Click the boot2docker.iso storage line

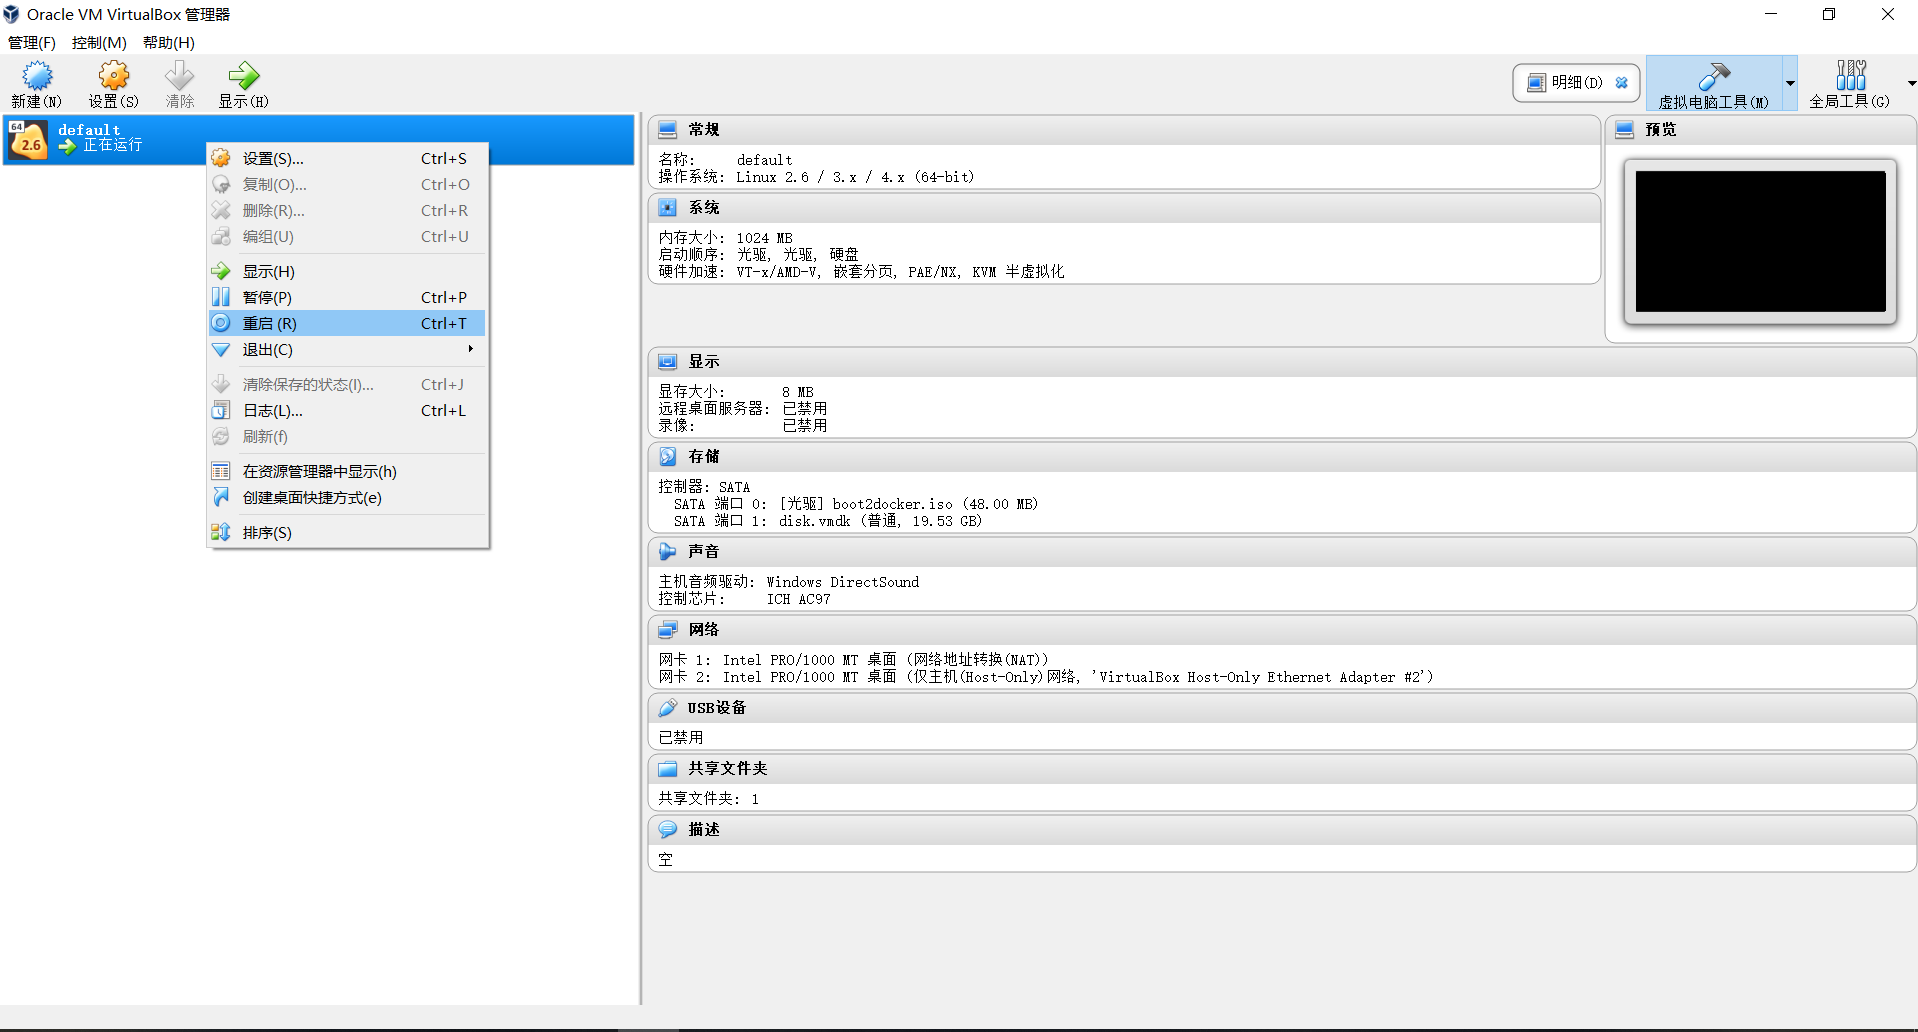tap(856, 504)
